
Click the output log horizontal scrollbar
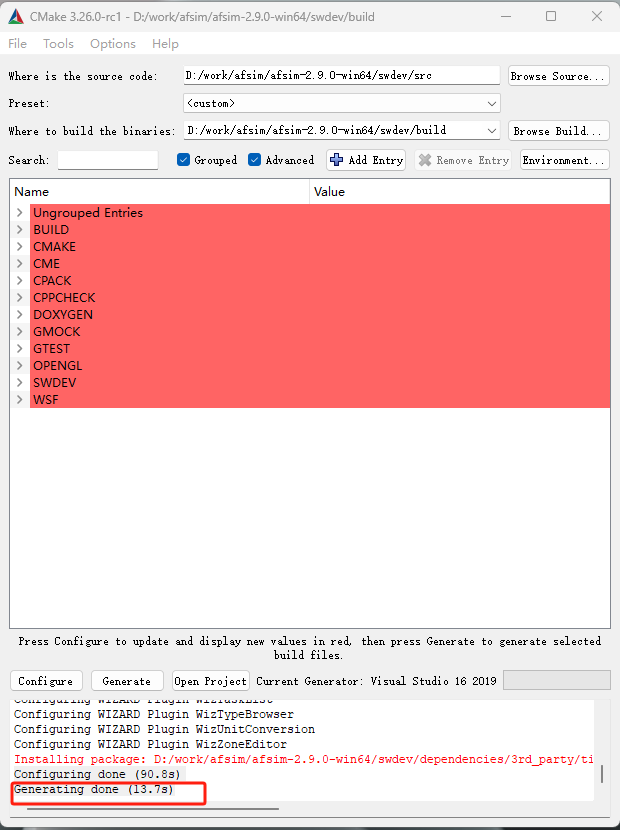153,808
